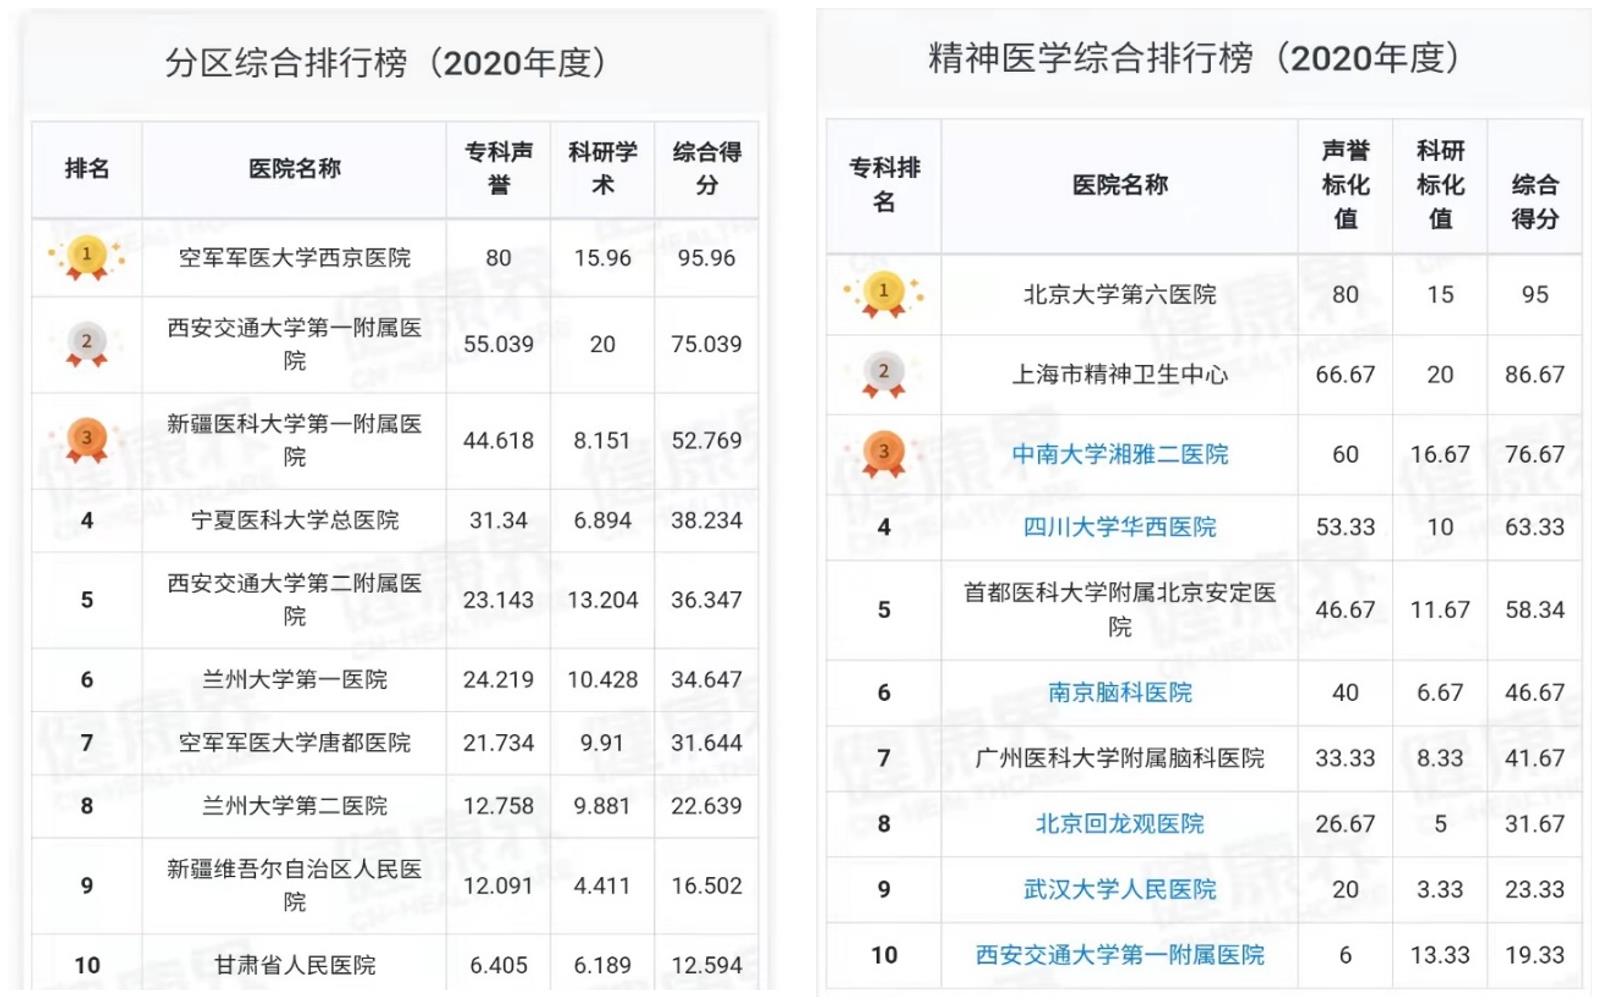The width and height of the screenshot is (1613, 1004).
Task: Click the 22.639 score value
Action: click(x=707, y=806)
